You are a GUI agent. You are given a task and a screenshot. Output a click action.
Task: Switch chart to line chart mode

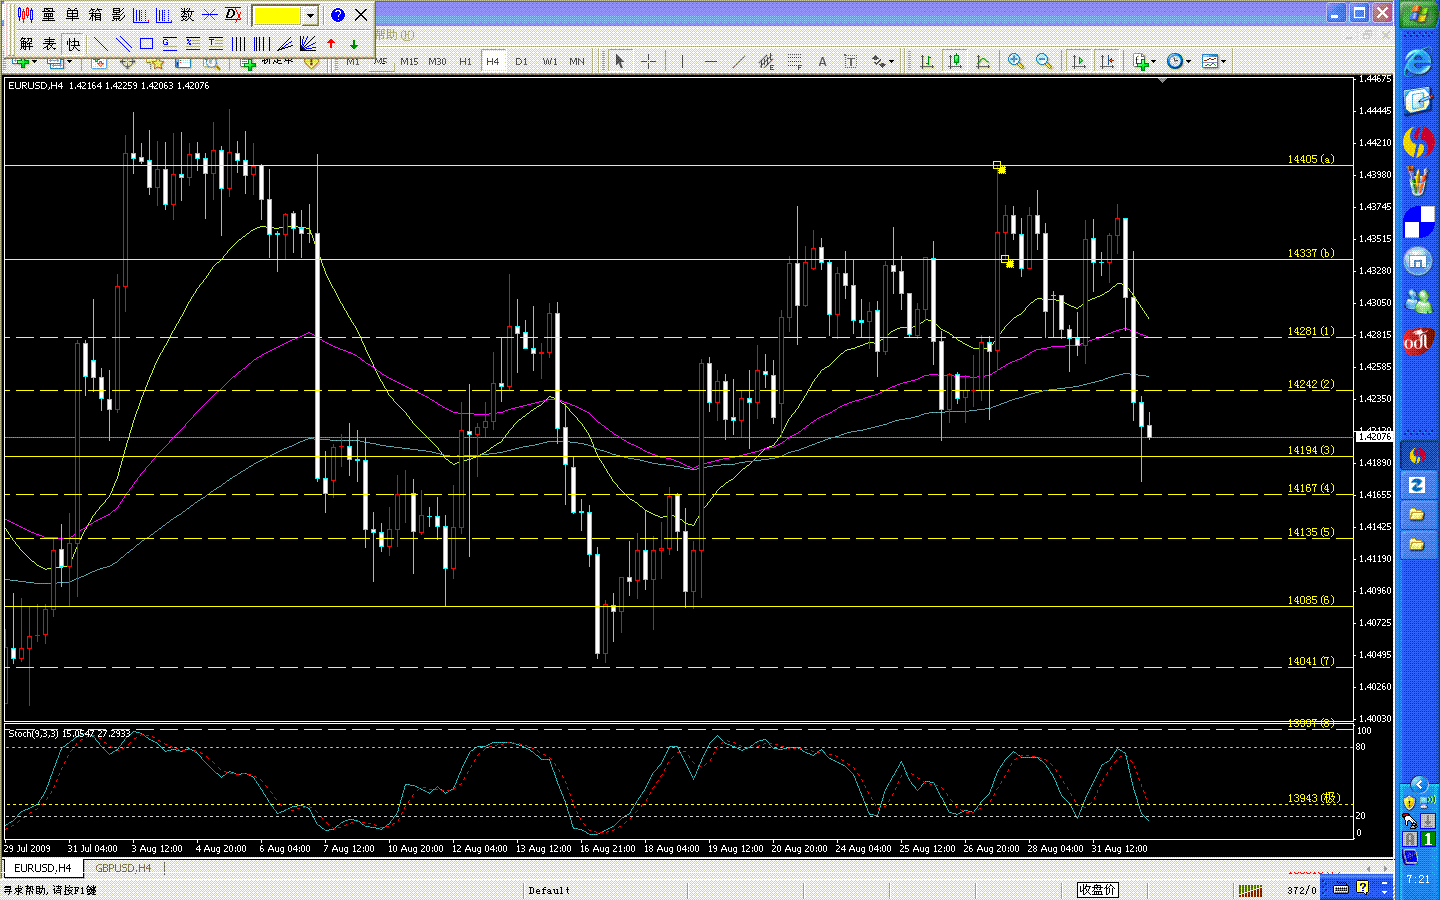pyautogui.click(x=983, y=61)
